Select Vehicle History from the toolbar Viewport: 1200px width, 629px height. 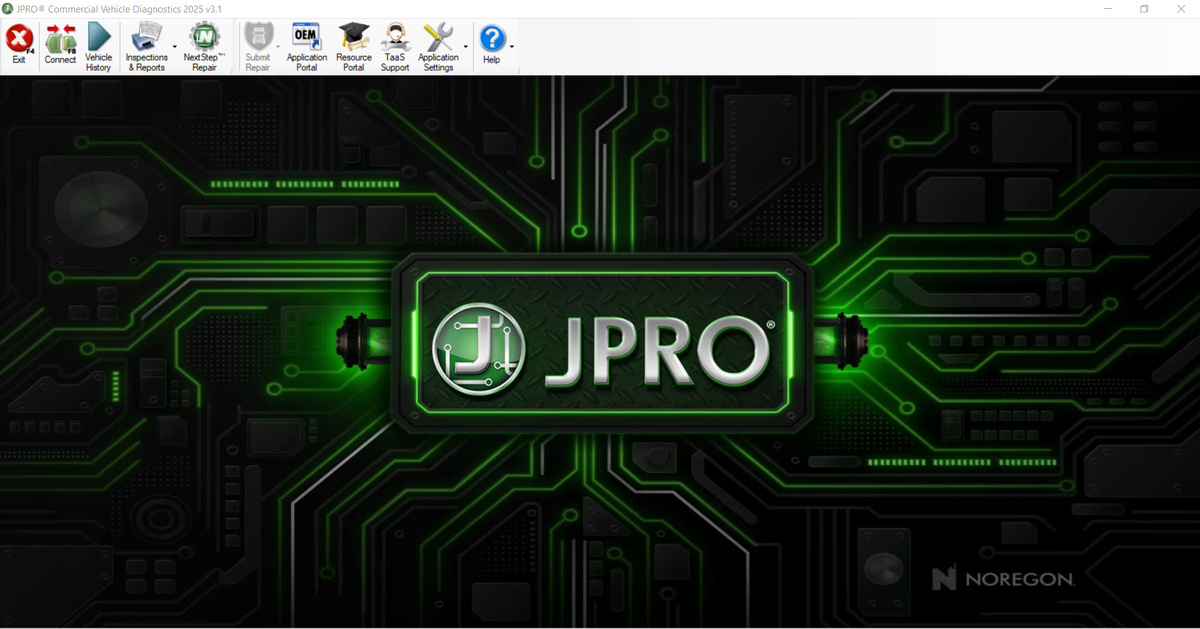pyautogui.click(x=97, y=42)
